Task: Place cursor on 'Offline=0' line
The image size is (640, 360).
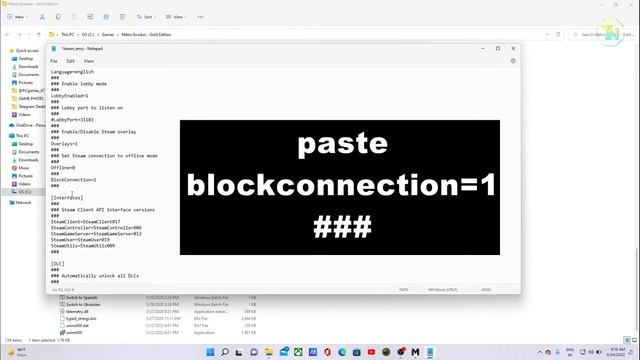Action: 63,168
